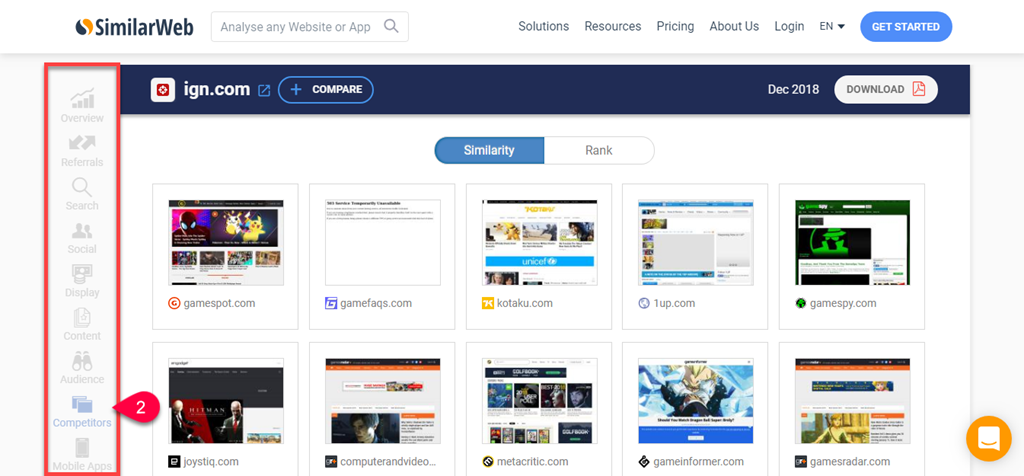Click the gameinformer.com screenshot thumbnail
Screen dimensions: 1024x476
696,401
